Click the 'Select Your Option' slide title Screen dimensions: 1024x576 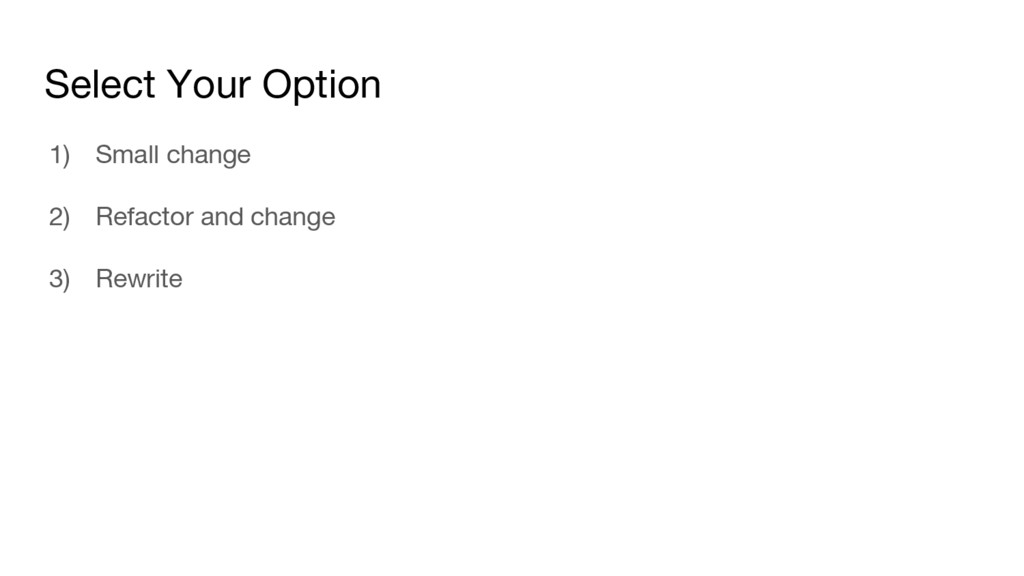point(212,85)
